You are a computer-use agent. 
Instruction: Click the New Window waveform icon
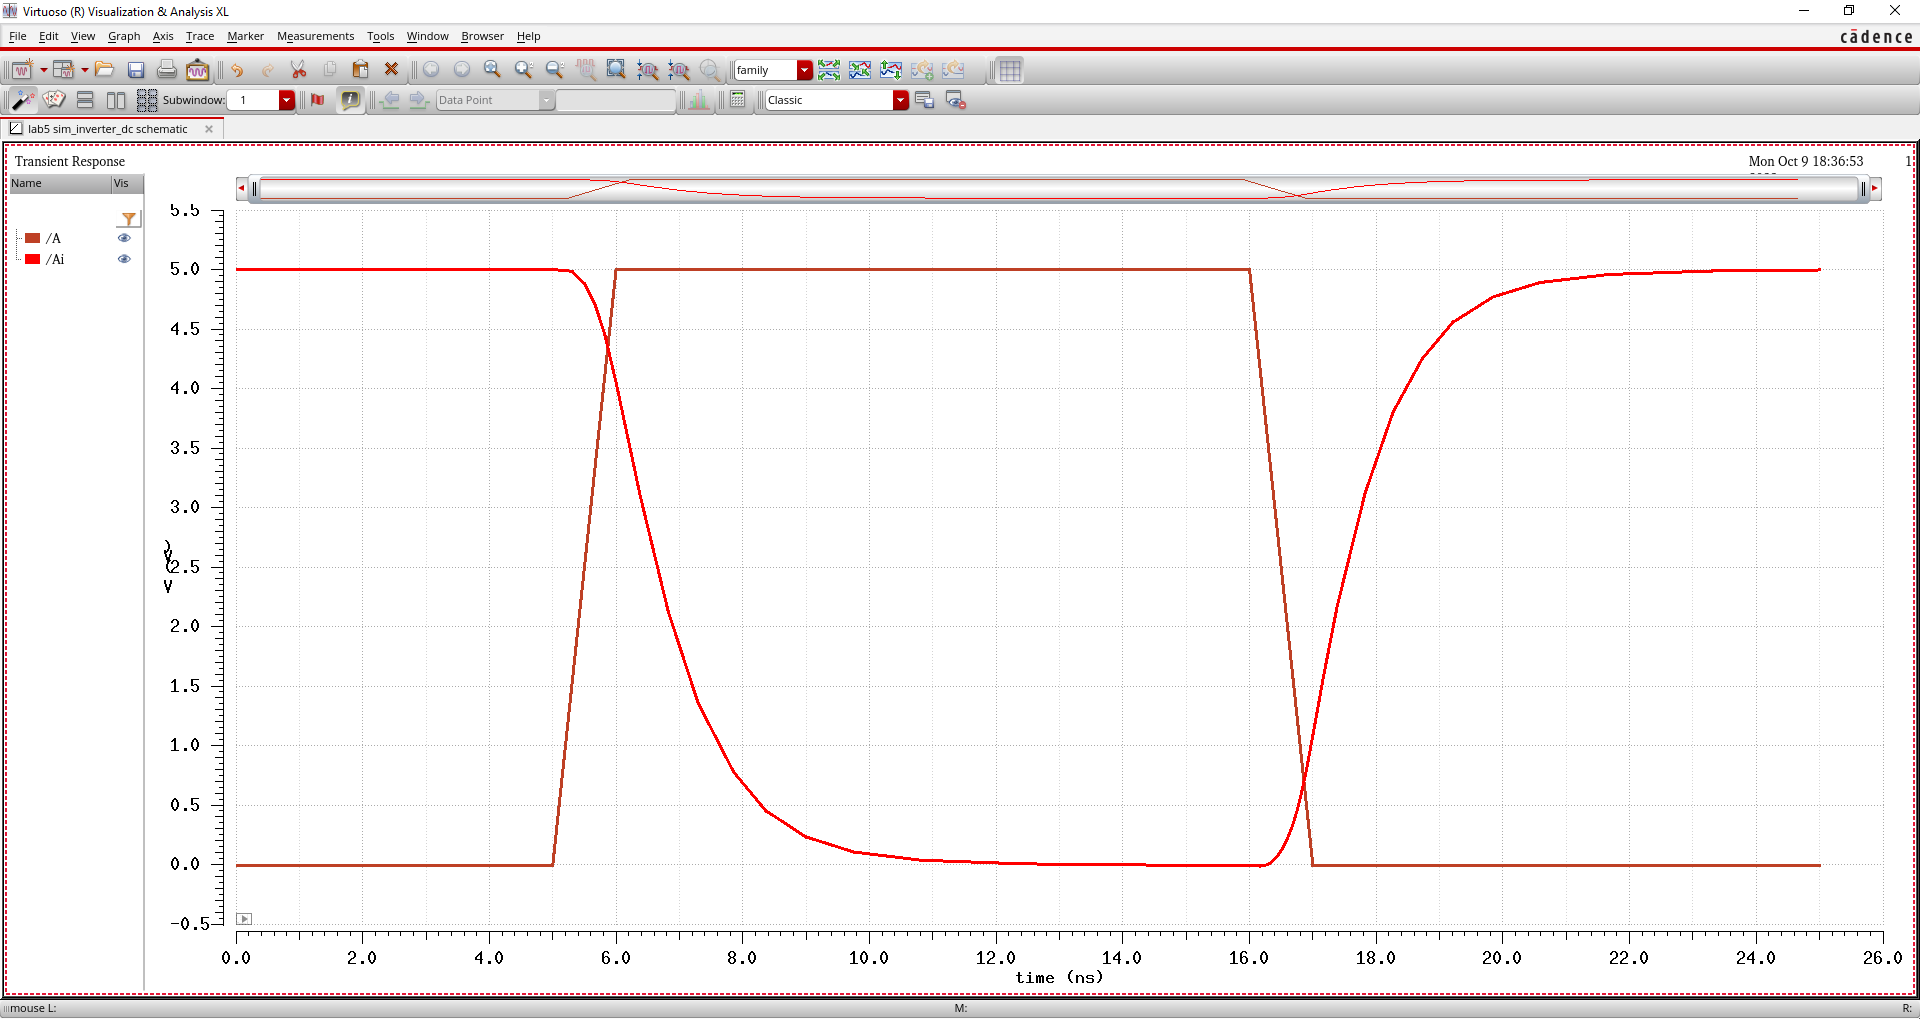22,70
